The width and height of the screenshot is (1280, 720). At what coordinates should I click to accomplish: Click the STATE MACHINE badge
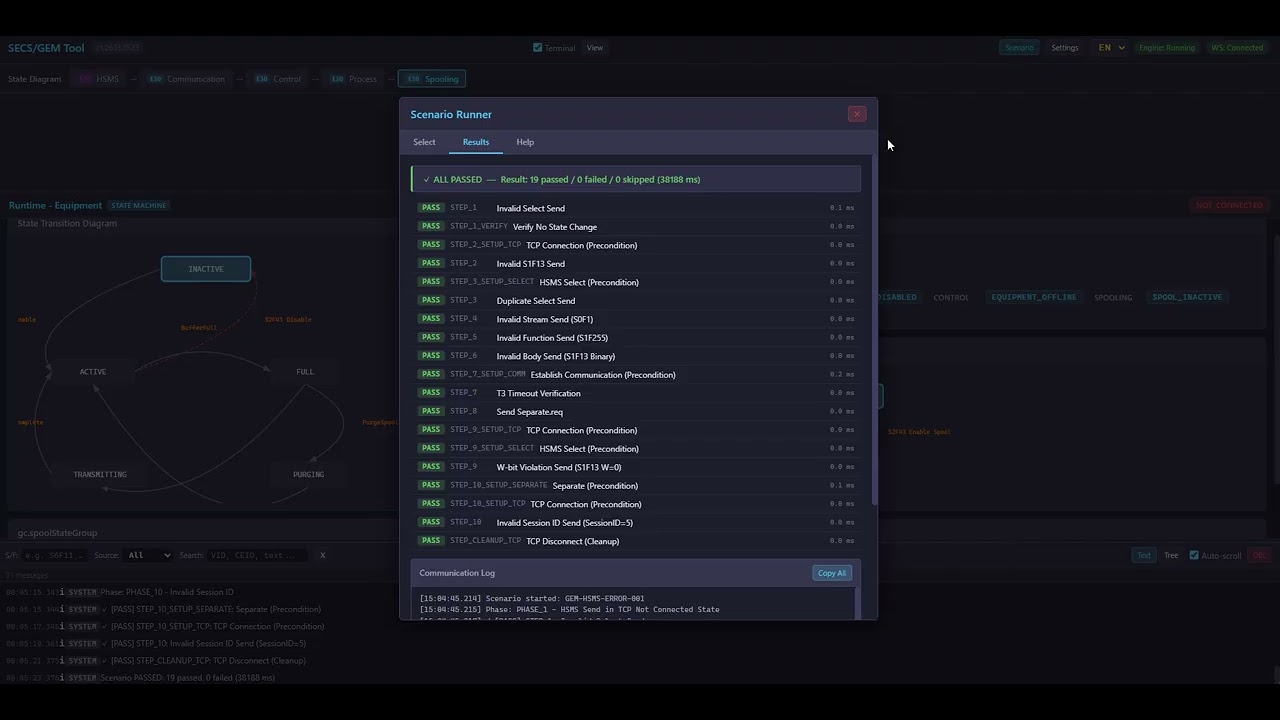coord(139,205)
